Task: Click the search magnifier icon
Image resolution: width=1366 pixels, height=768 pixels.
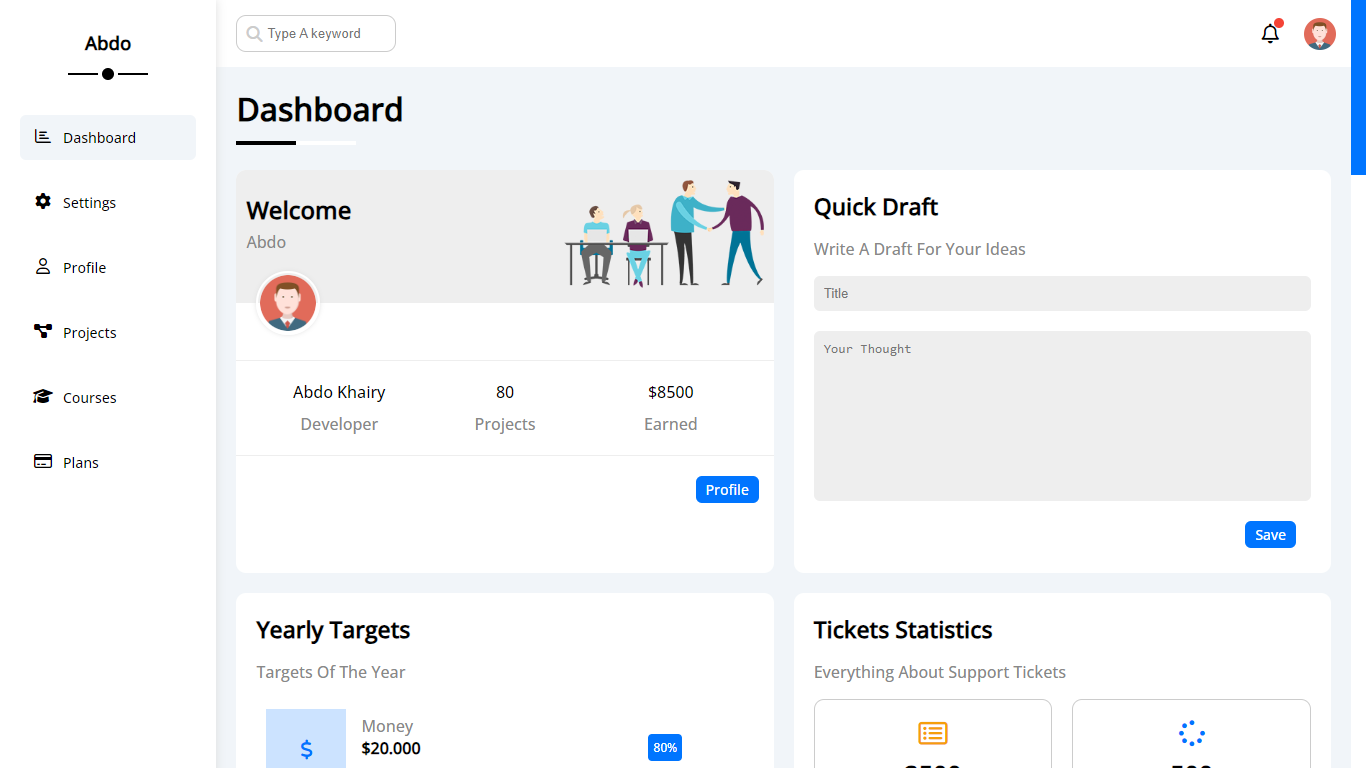Action: (254, 33)
